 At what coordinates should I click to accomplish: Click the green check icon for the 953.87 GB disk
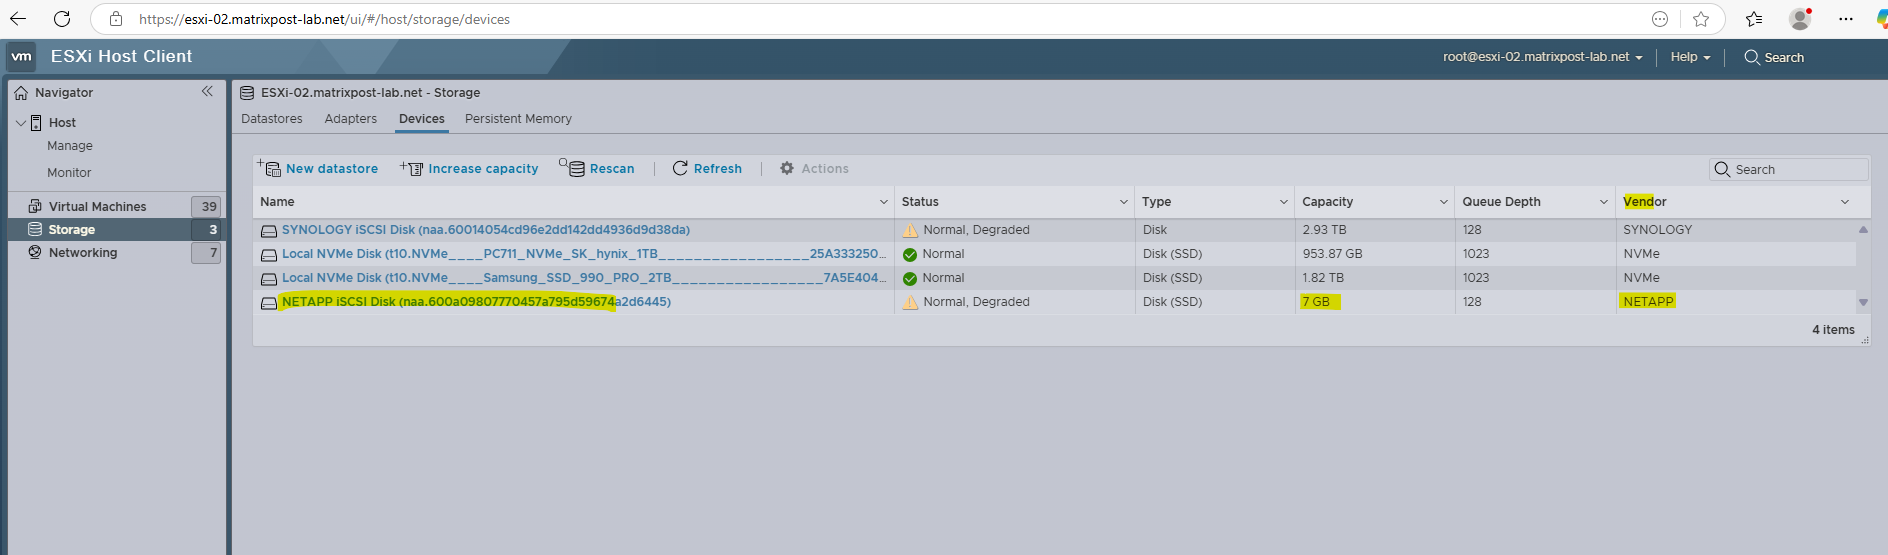[910, 254]
